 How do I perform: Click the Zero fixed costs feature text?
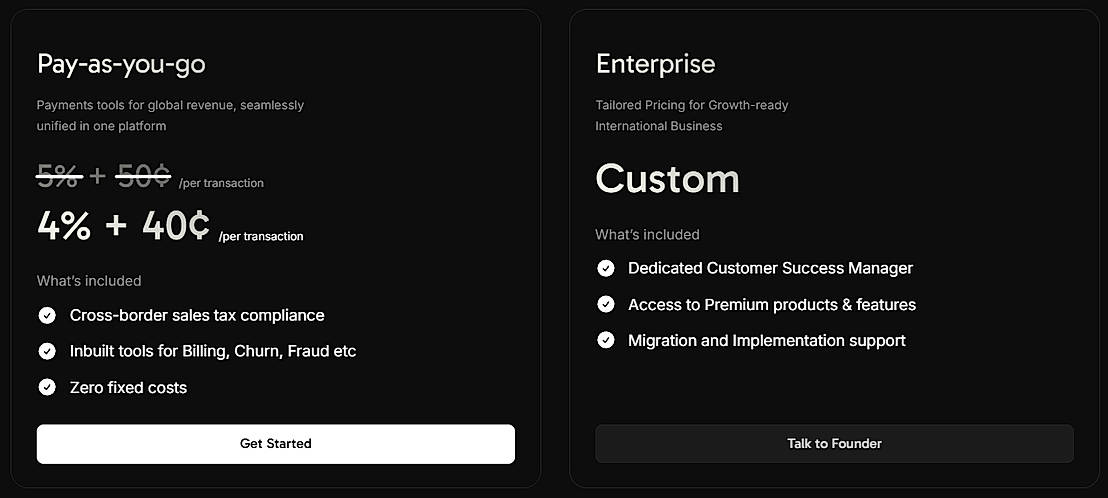128,388
